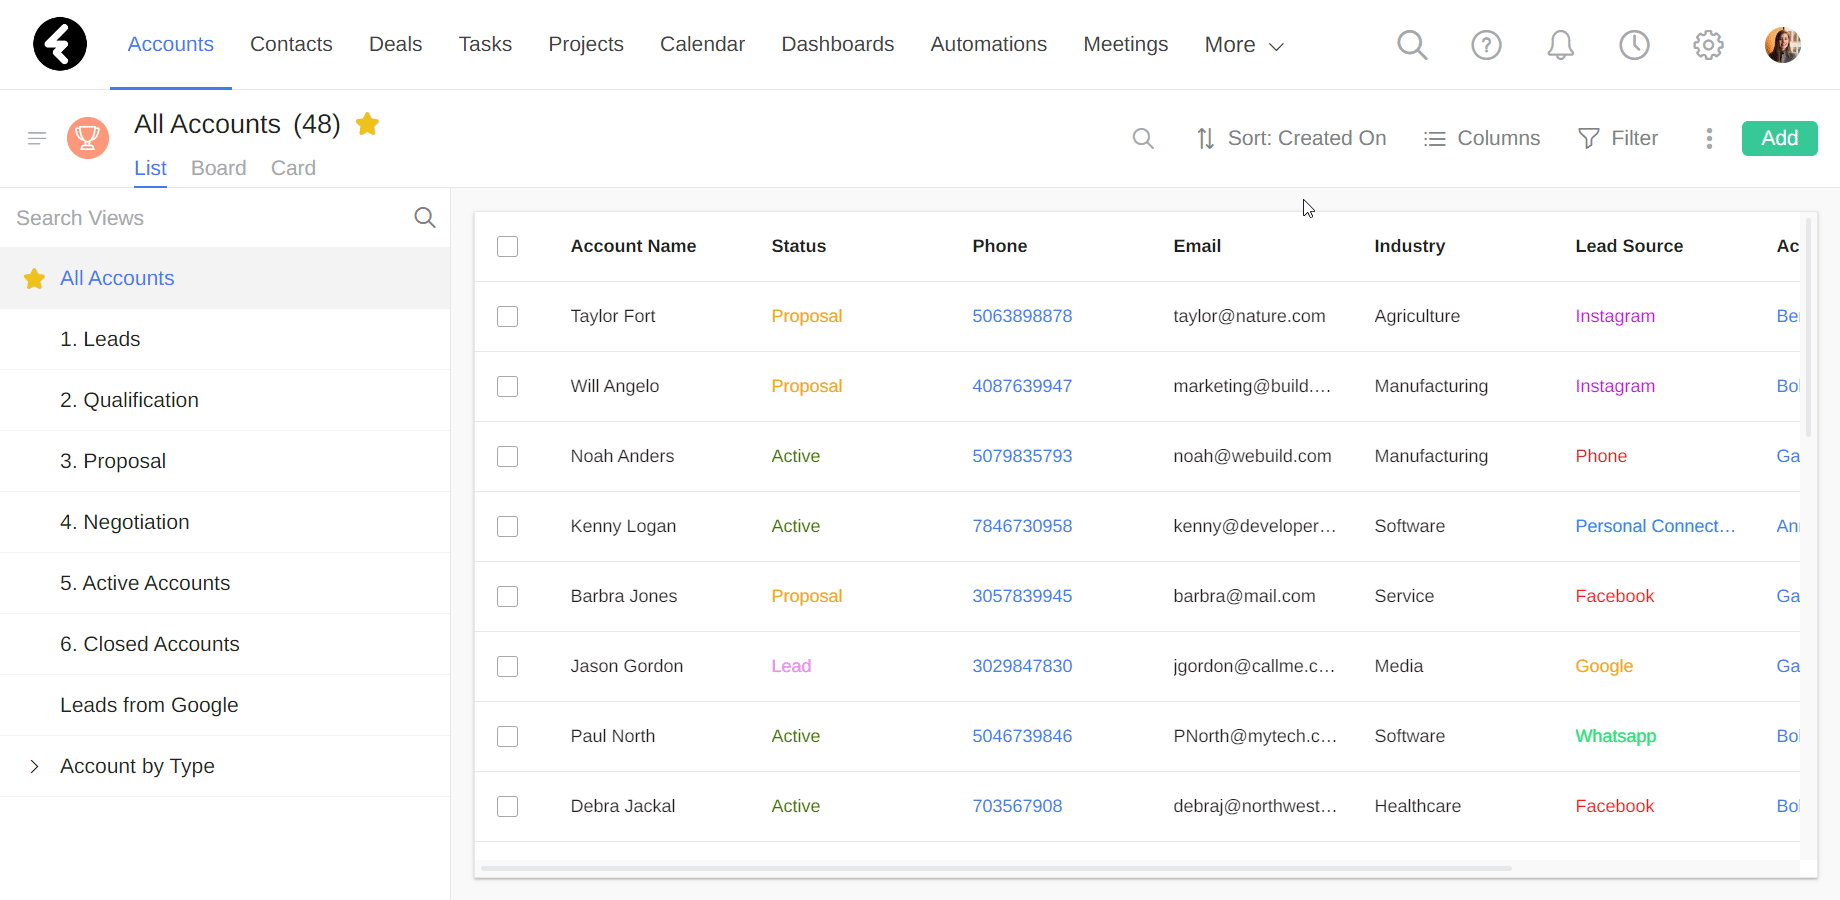Select 6. Closed Accounts view
This screenshot has height=900, width=1840.
pyautogui.click(x=225, y=644)
